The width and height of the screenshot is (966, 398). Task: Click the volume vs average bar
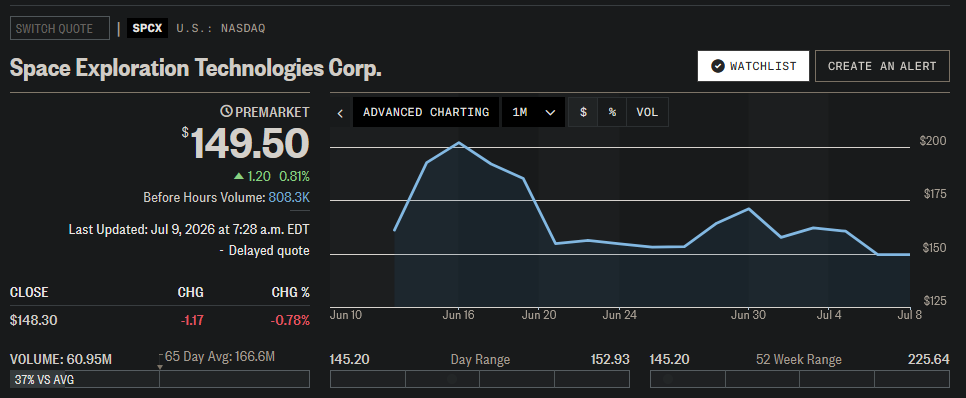point(160,380)
